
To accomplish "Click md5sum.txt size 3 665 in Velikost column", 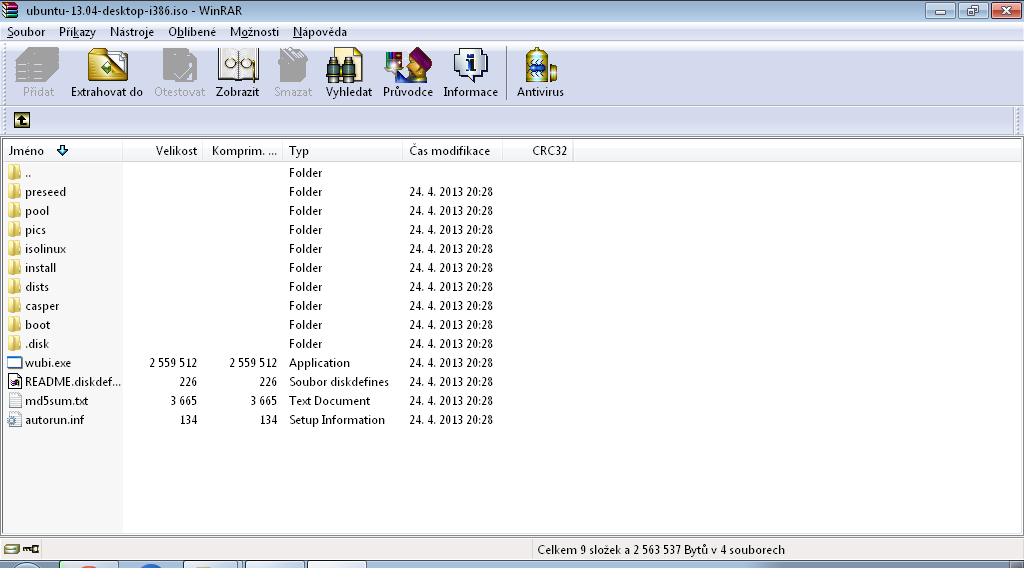I will [x=184, y=400].
